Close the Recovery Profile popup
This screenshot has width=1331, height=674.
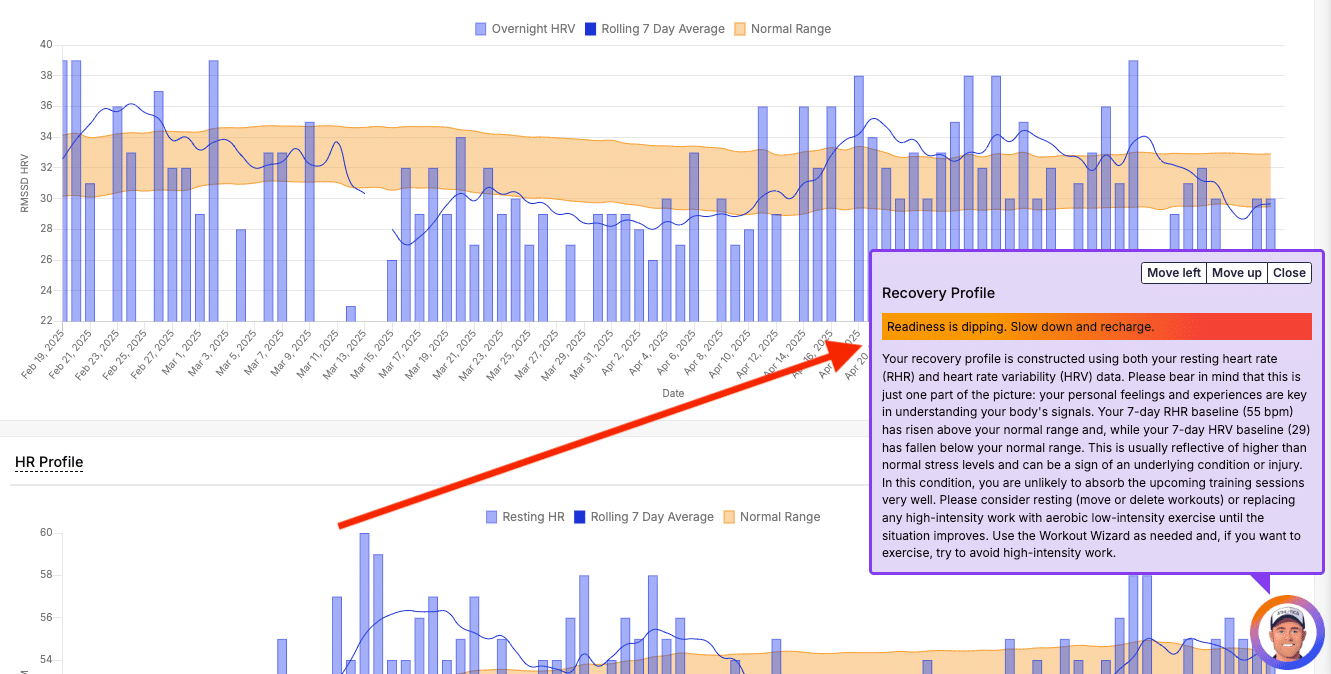coord(1289,273)
